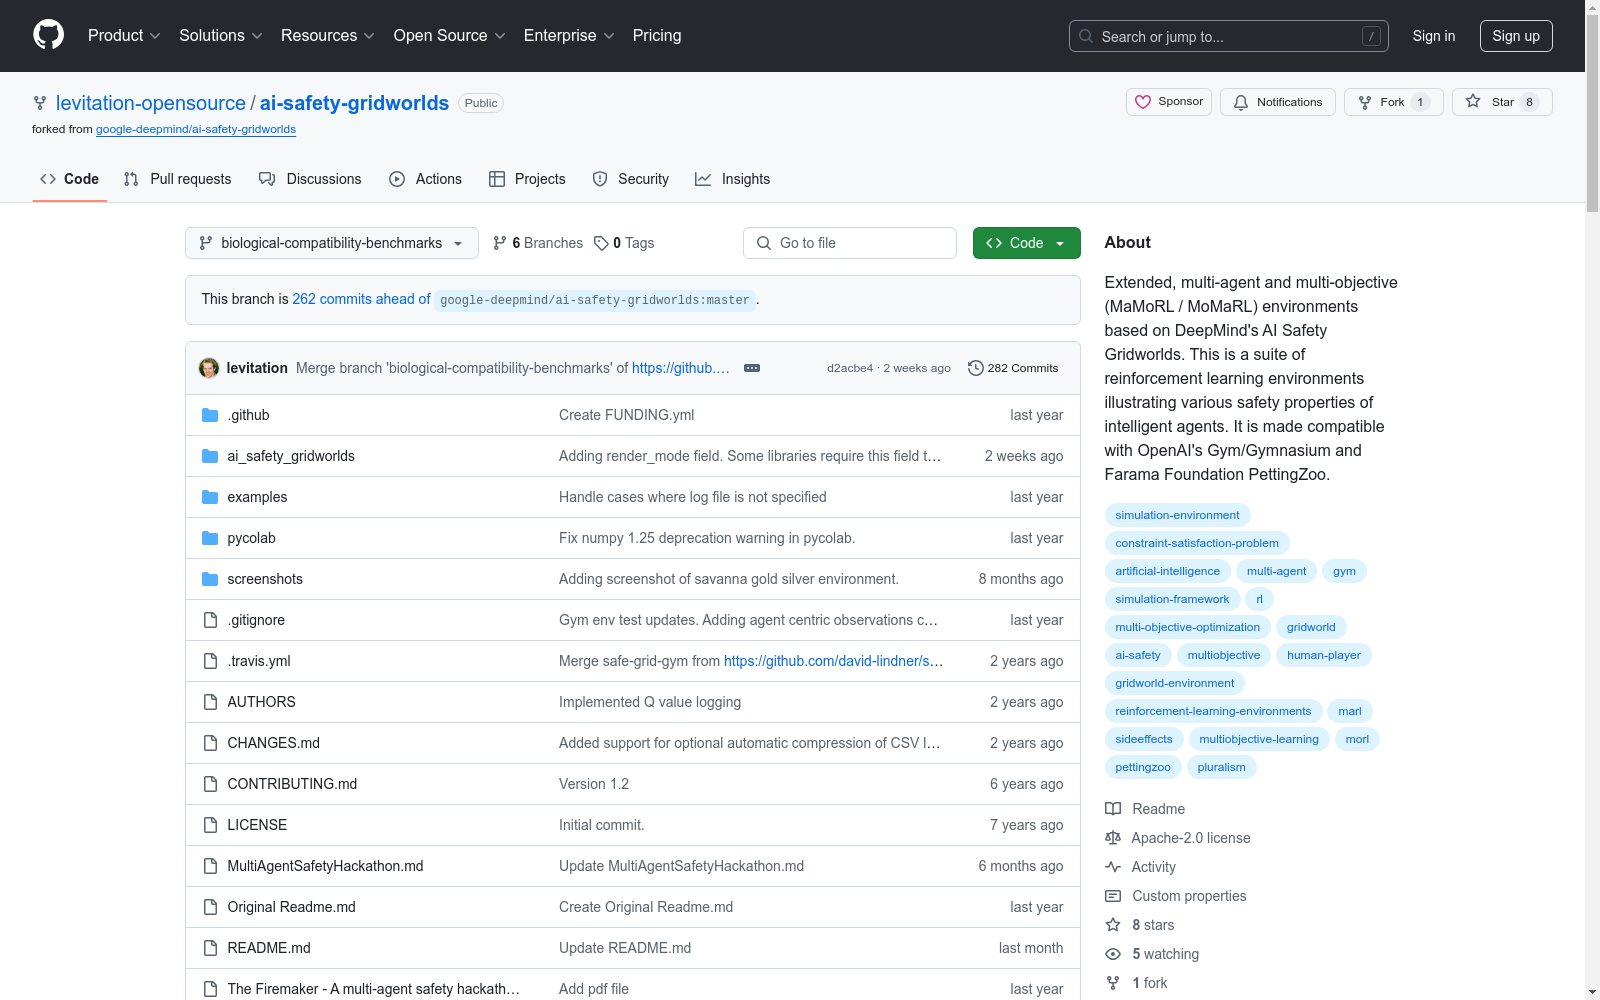Image resolution: width=1600 pixels, height=1000 pixels.
Task: Click the Star icon
Action: (x=1473, y=101)
